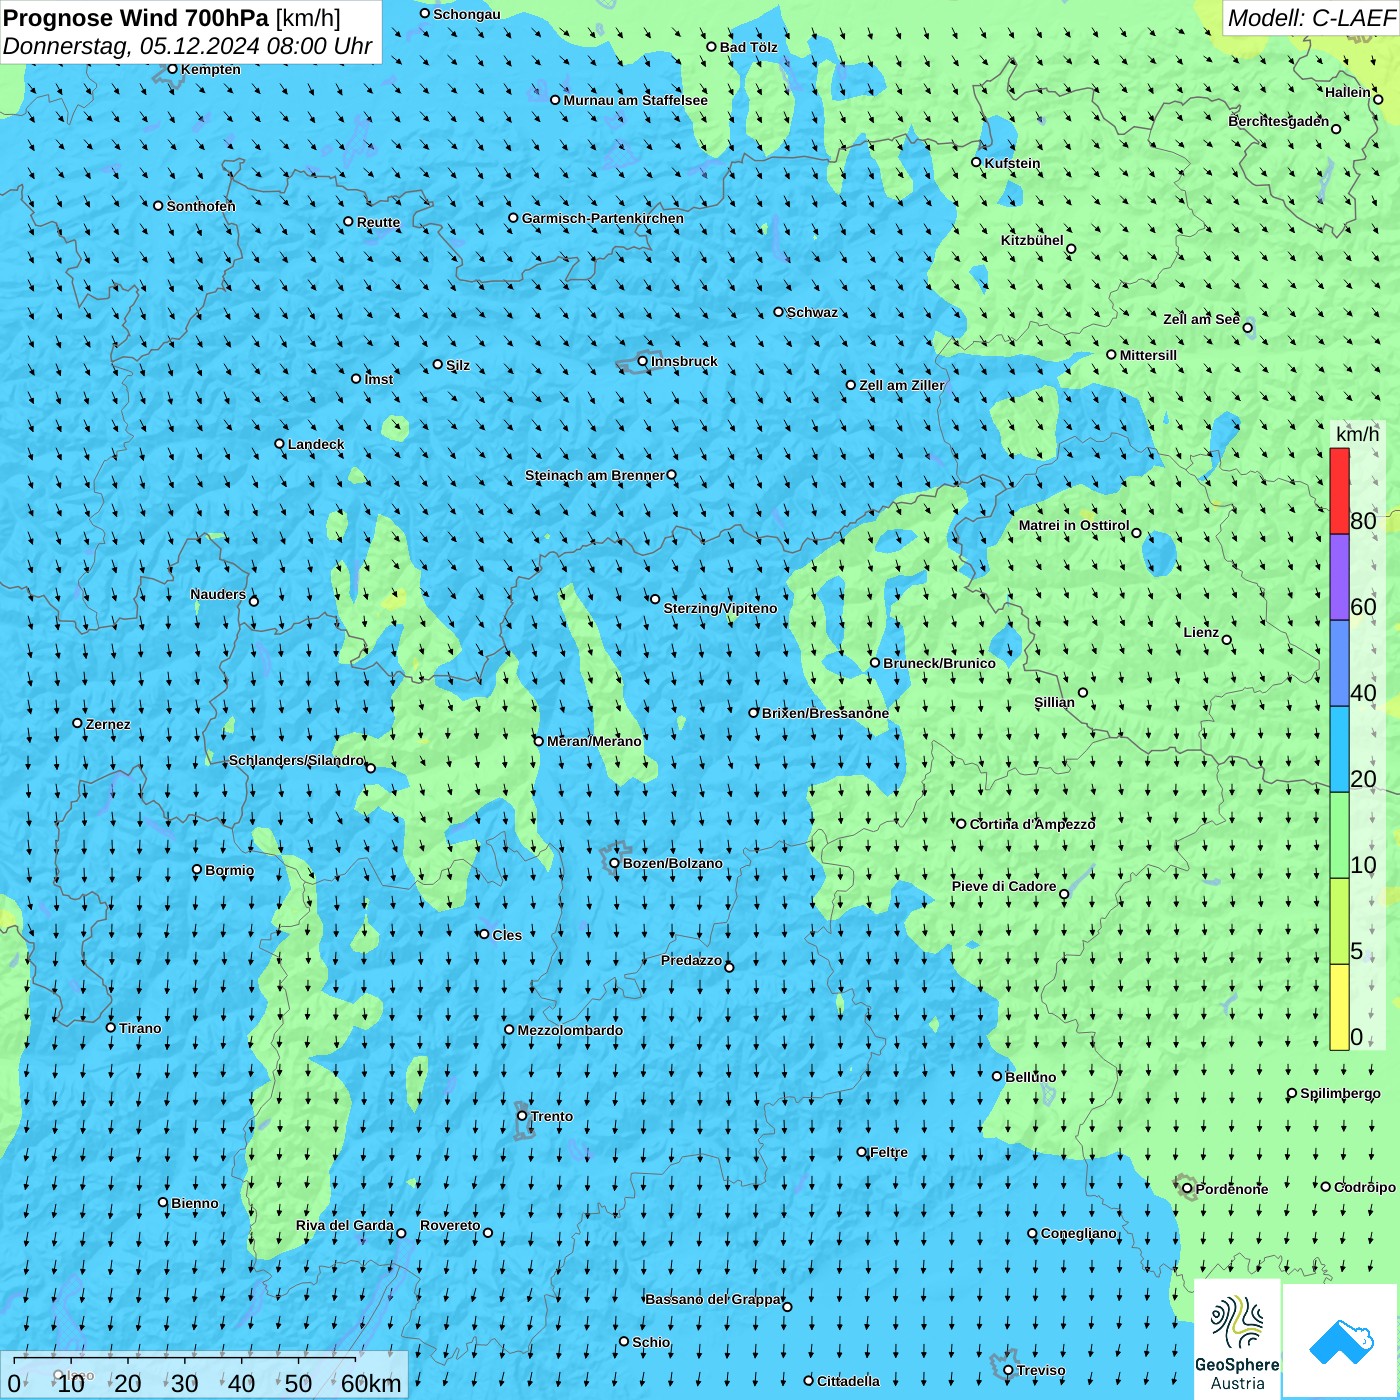Click the Kempten city marker
Image resolution: width=1400 pixels, height=1400 pixels.
[x=172, y=69]
